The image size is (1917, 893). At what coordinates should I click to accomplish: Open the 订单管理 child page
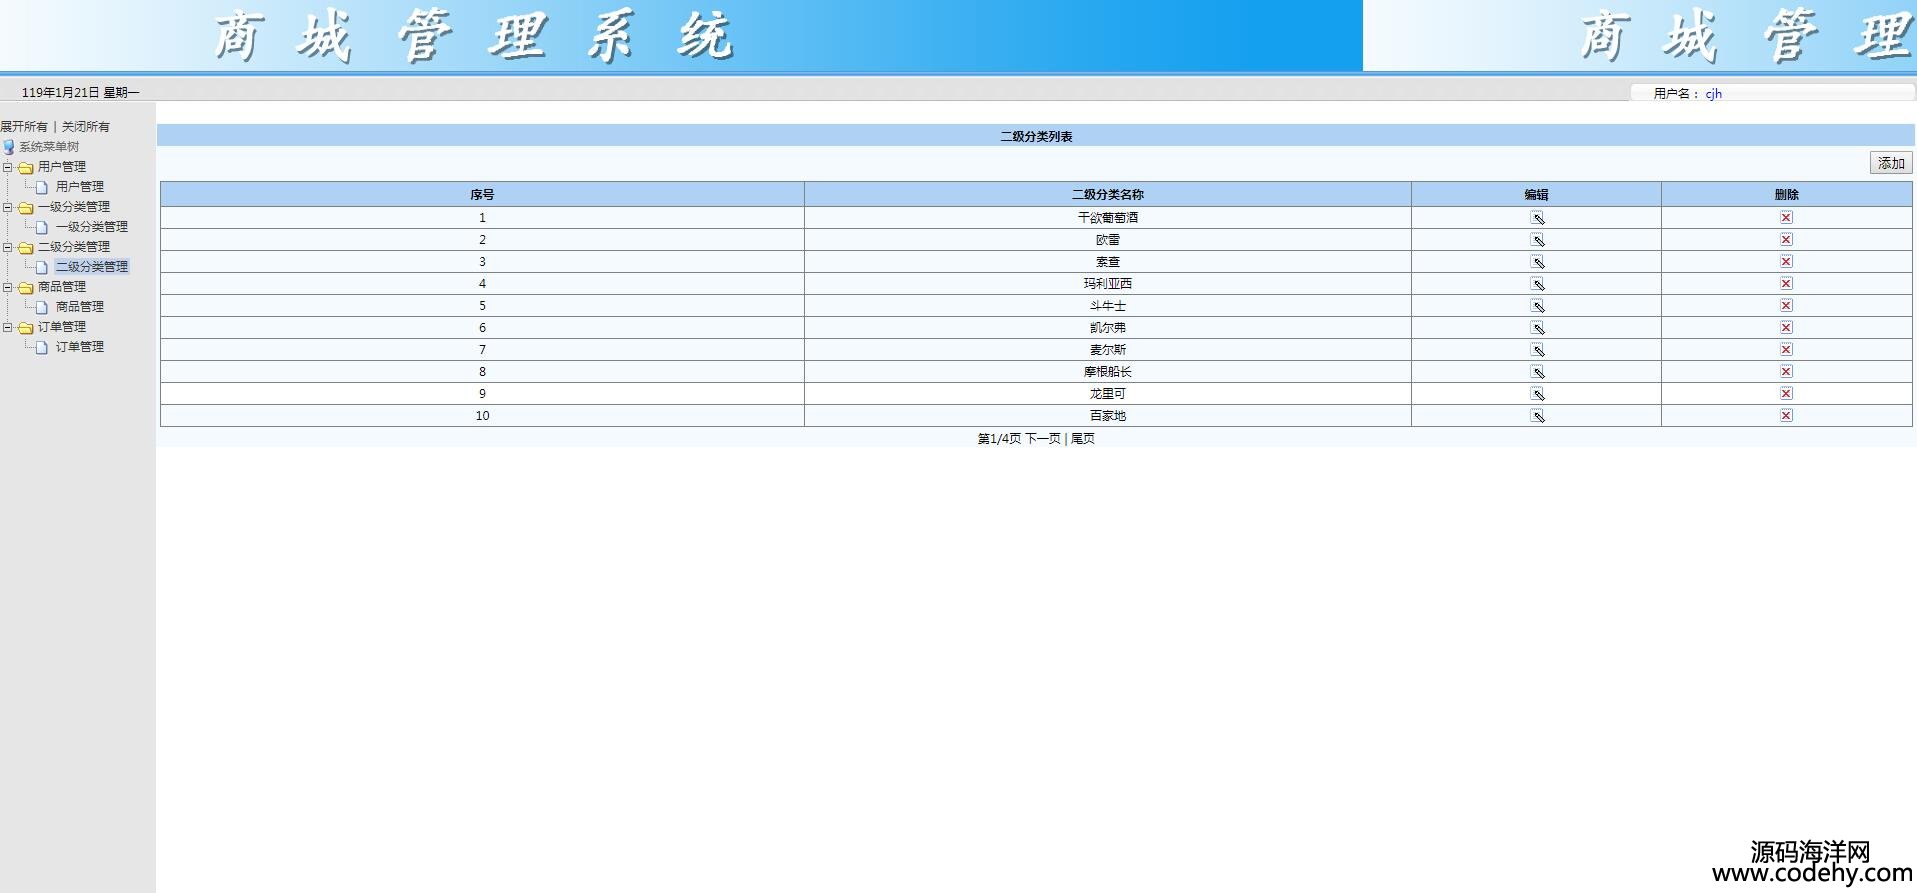tap(80, 347)
